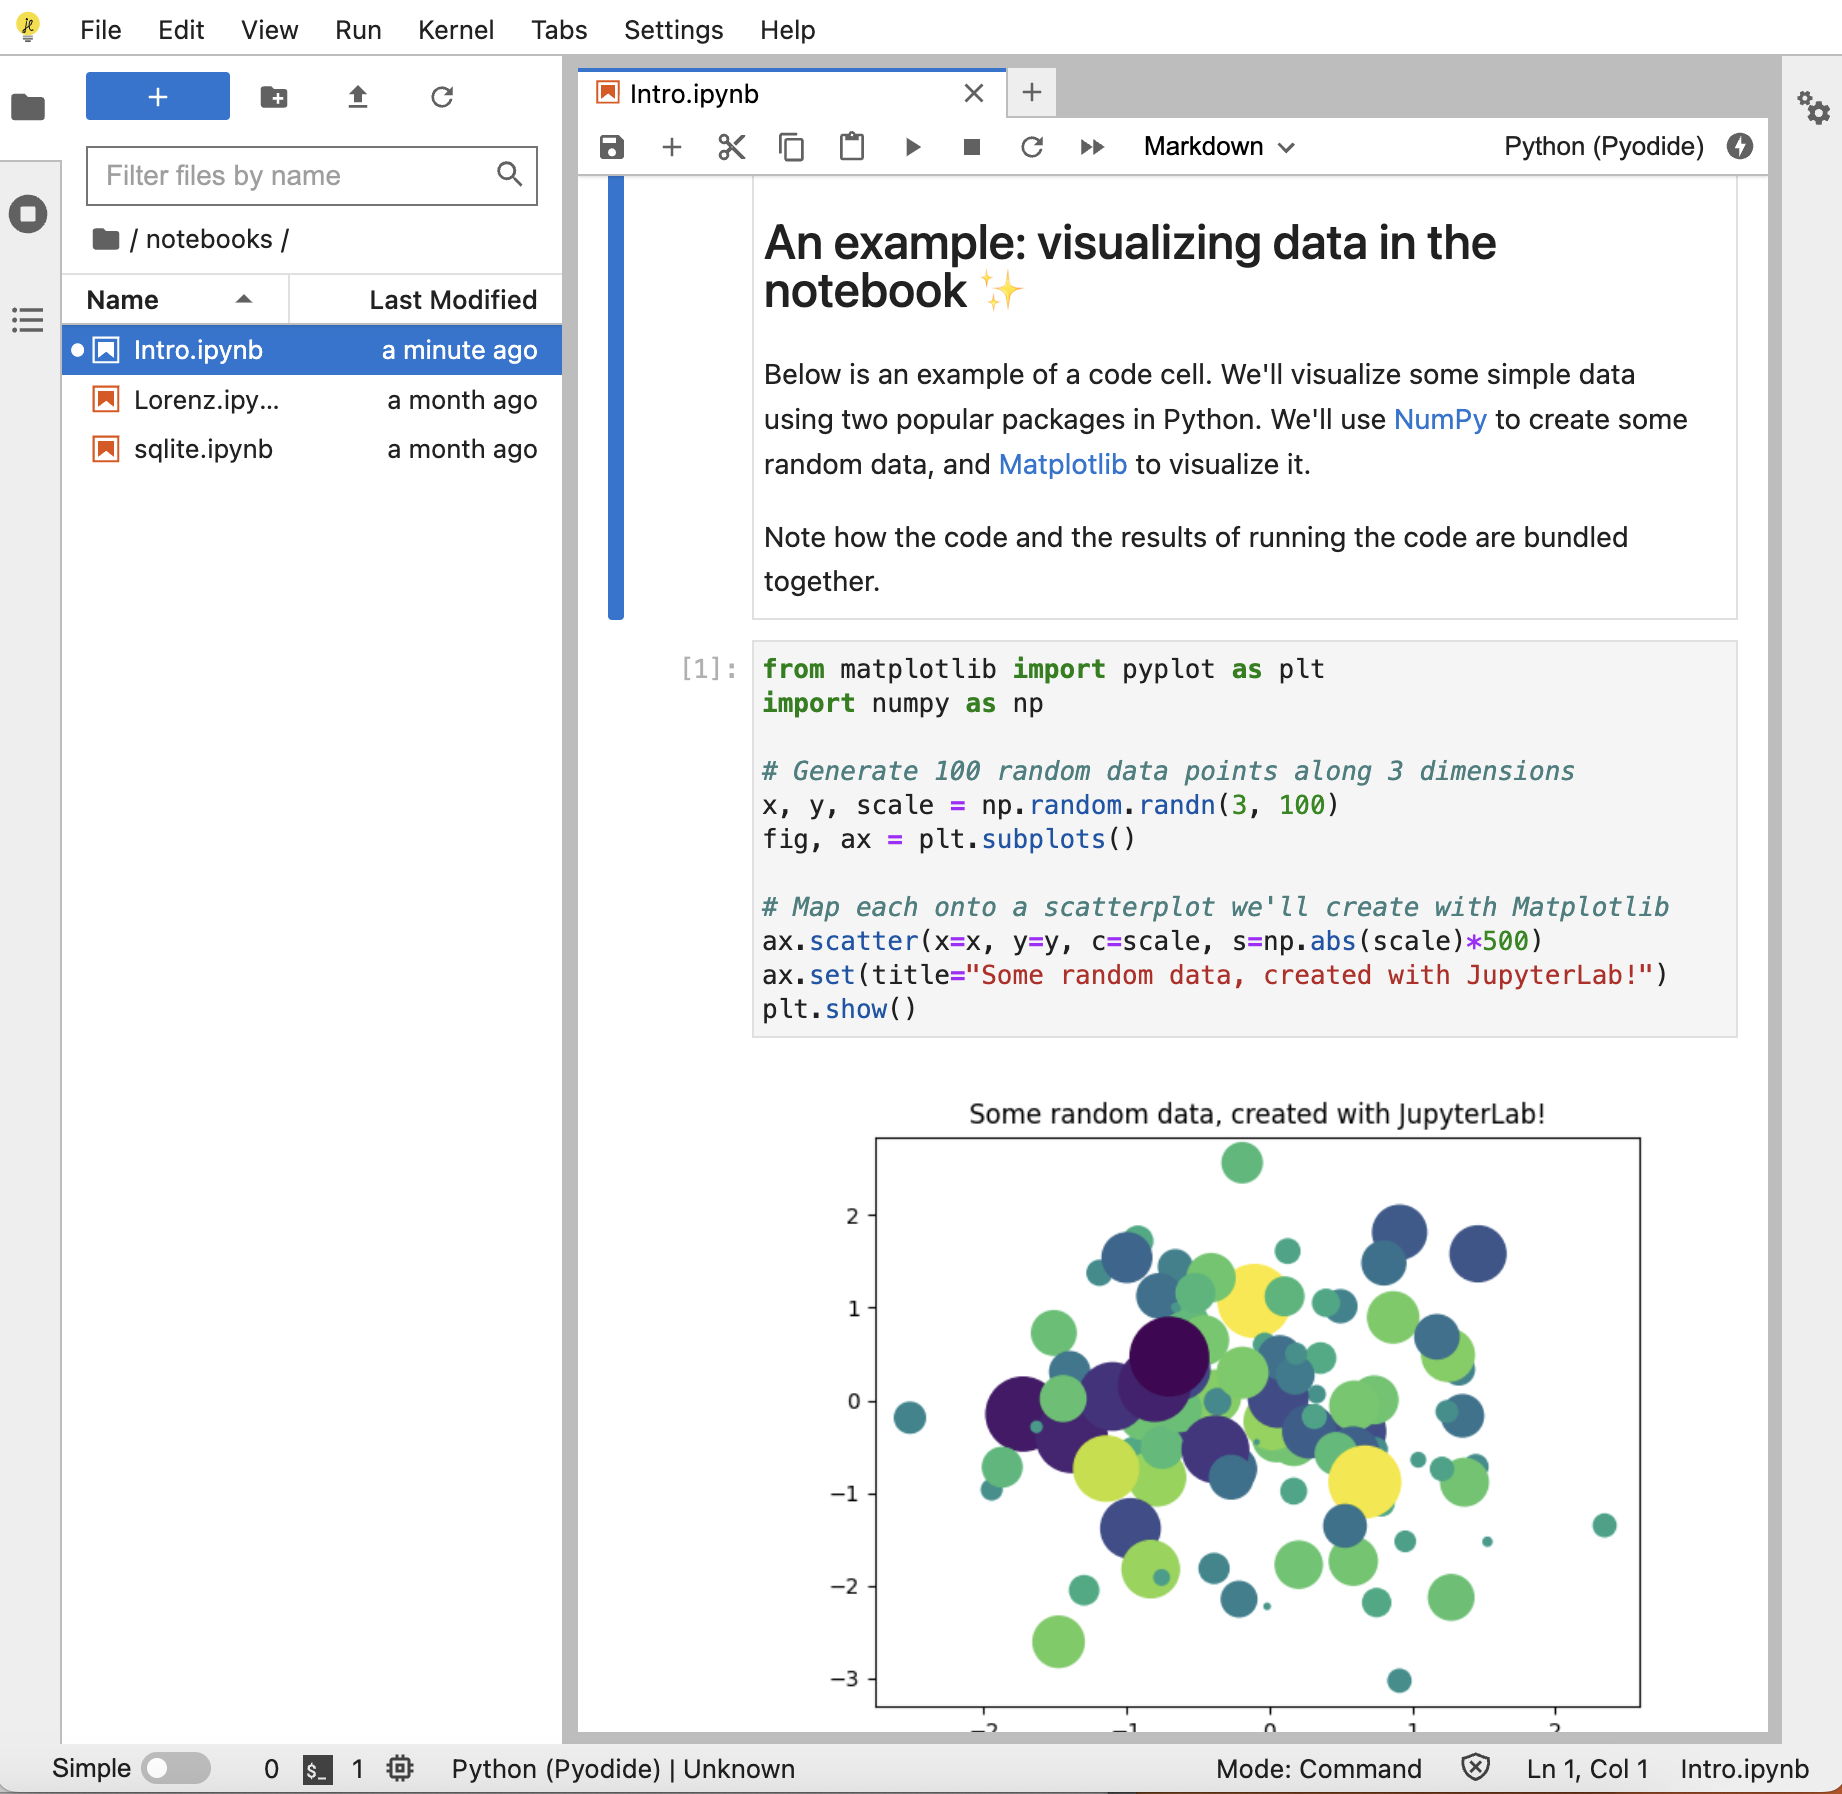Collapse the markdown cell via blue bar
The width and height of the screenshot is (1842, 1794).
pos(616,396)
